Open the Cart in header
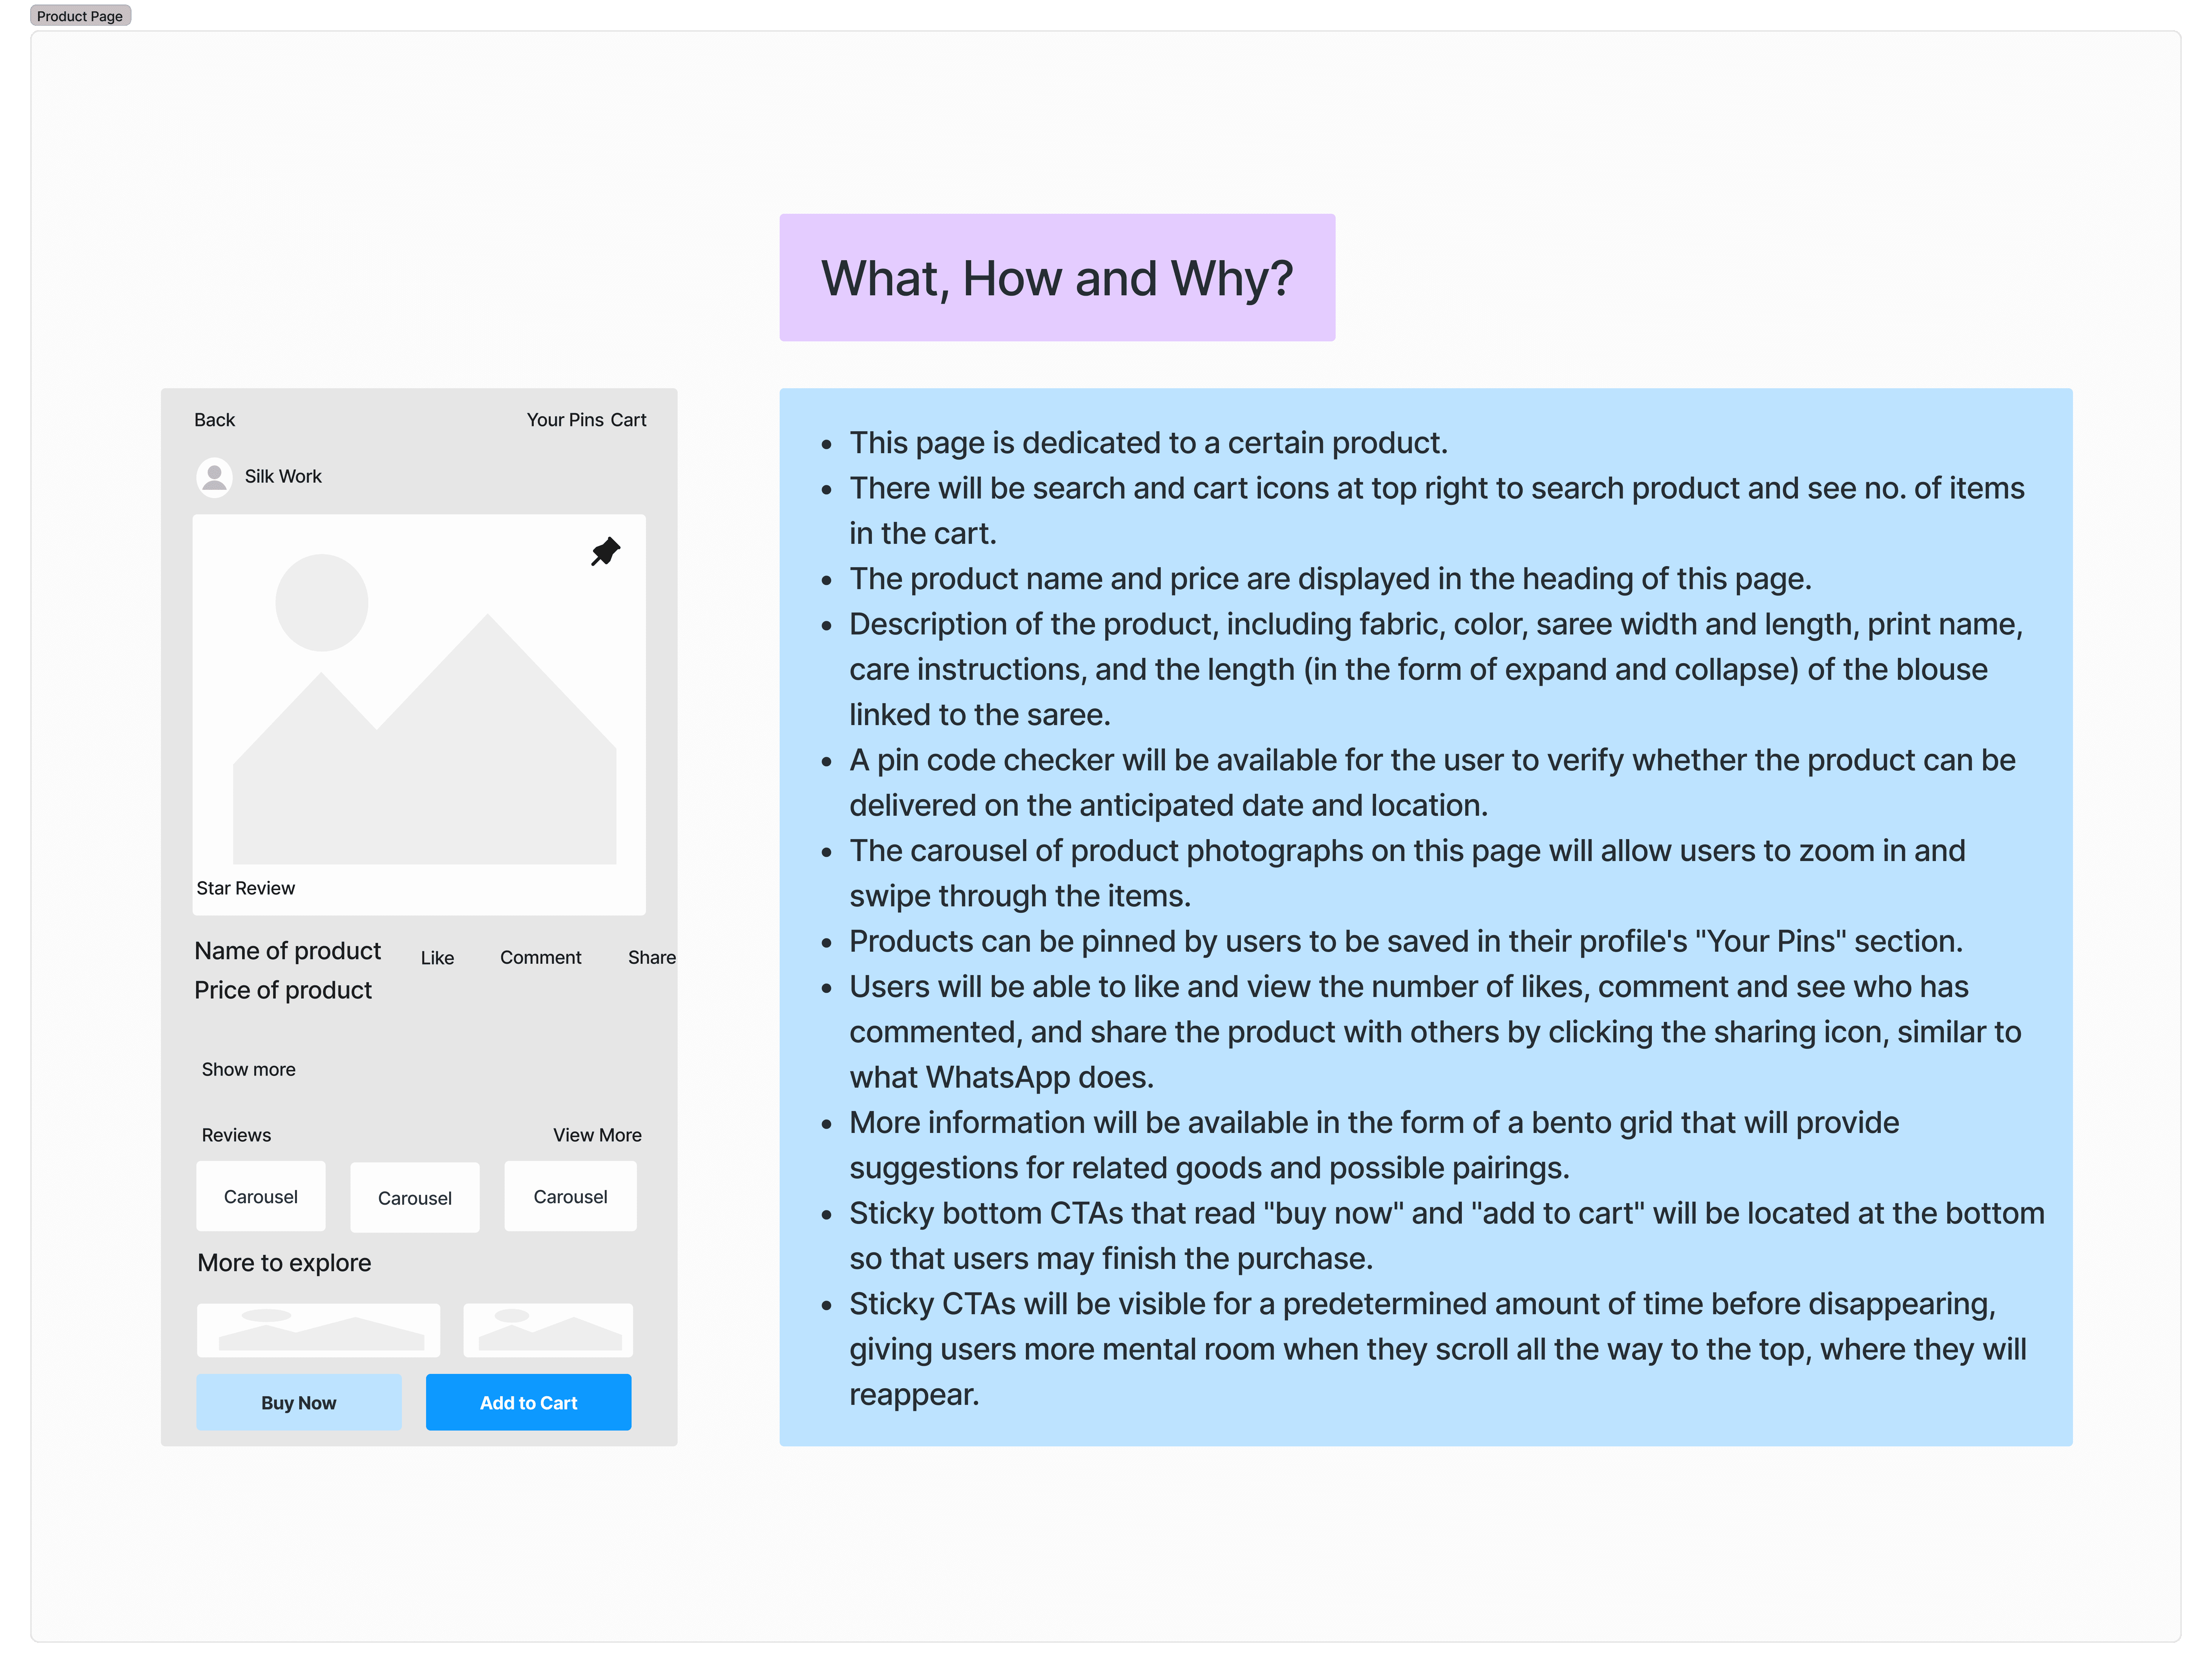Image resolution: width=2212 pixels, height=1673 pixels. coord(628,420)
